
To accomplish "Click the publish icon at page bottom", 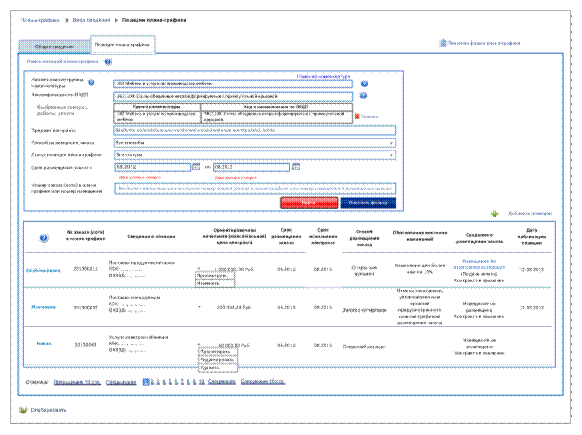I will 23,410.
